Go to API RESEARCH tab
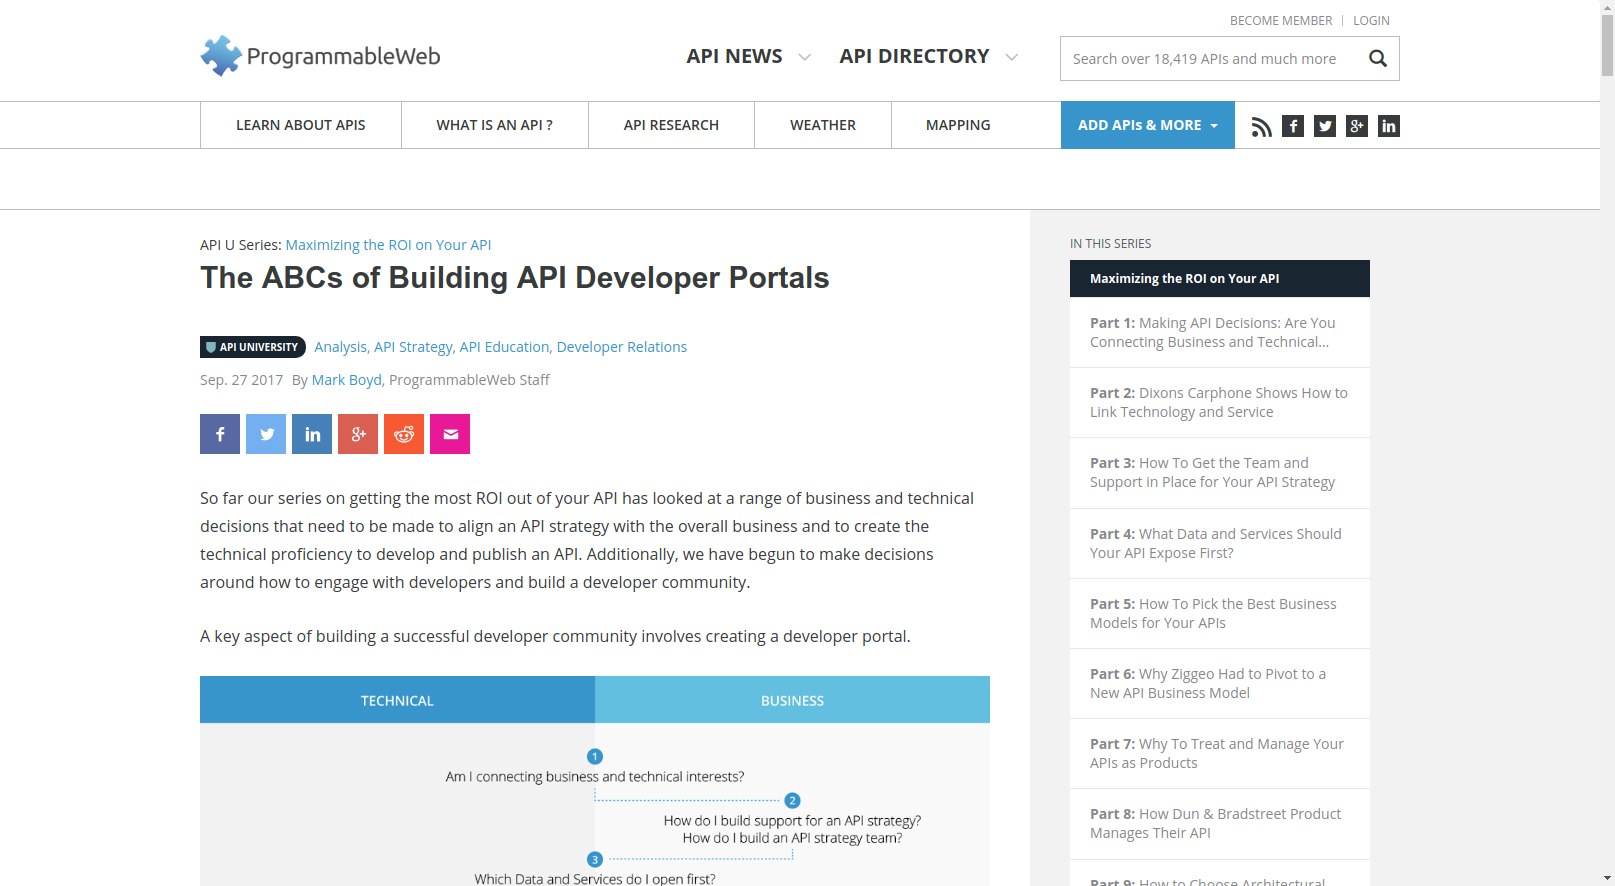This screenshot has height=886, width=1615. 671,125
